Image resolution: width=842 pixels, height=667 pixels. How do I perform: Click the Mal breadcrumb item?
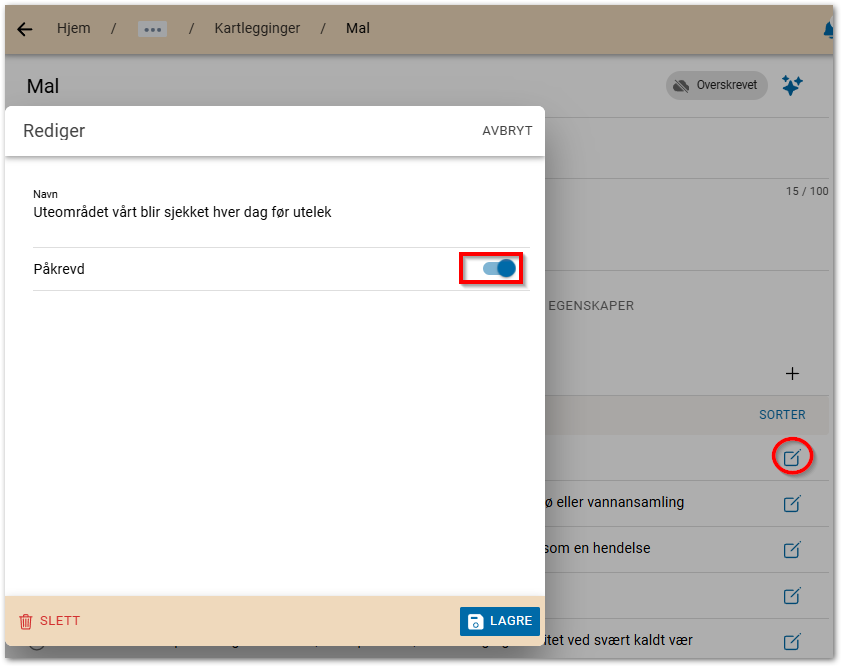click(358, 28)
